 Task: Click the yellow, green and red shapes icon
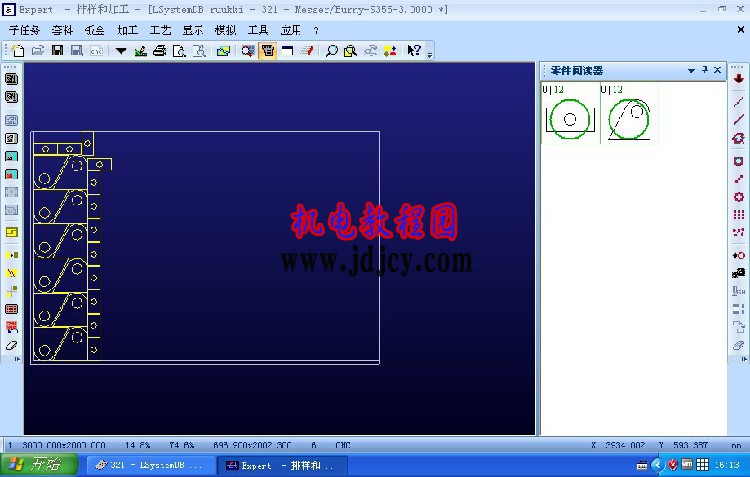[x=390, y=51]
